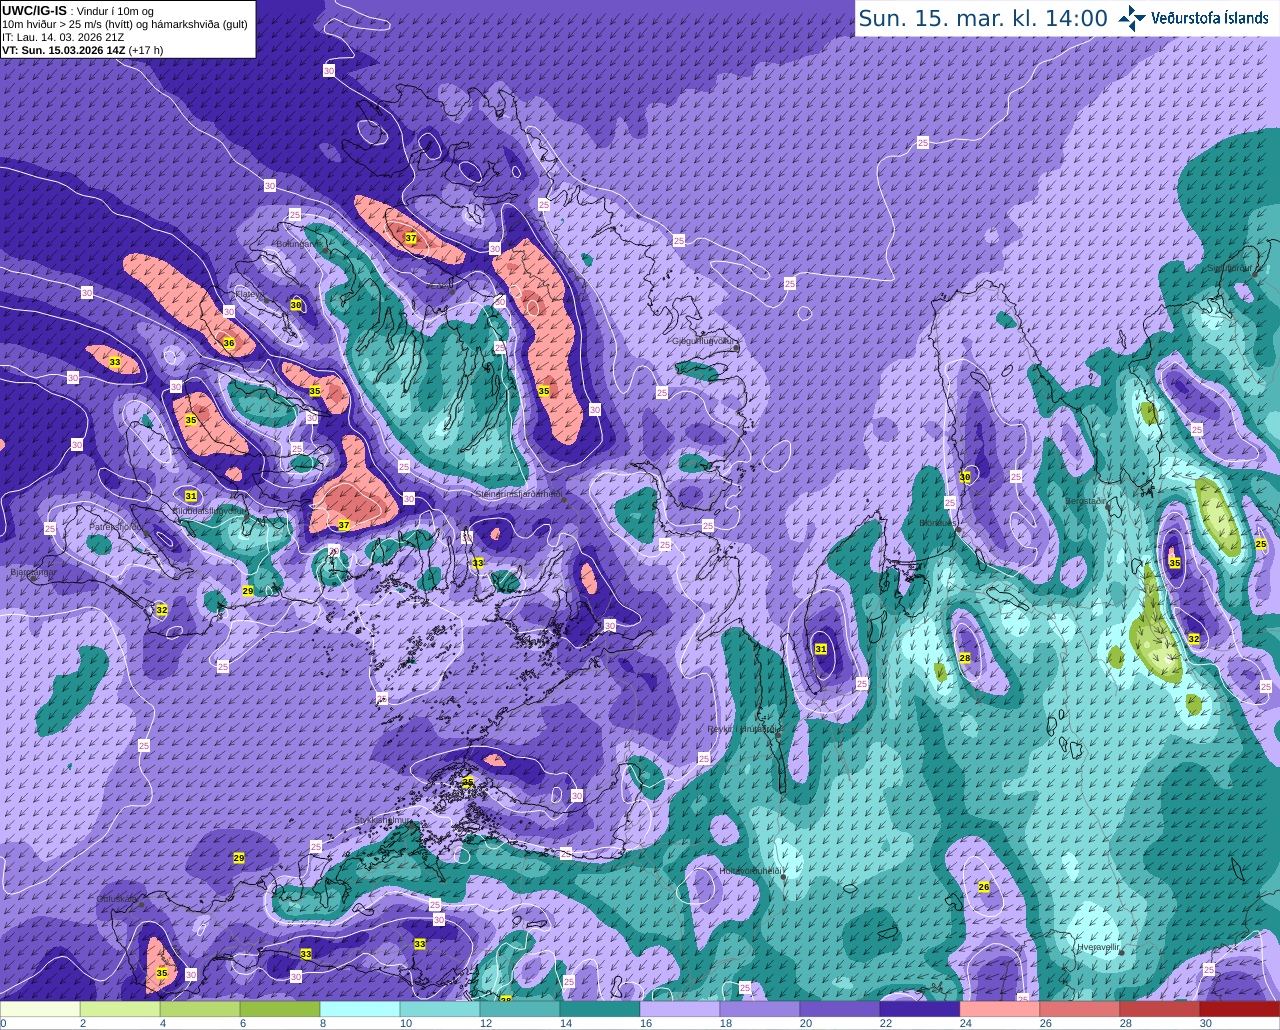Click the Bjargtangar station label
The width and height of the screenshot is (1280, 1030).
(x=32, y=573)
